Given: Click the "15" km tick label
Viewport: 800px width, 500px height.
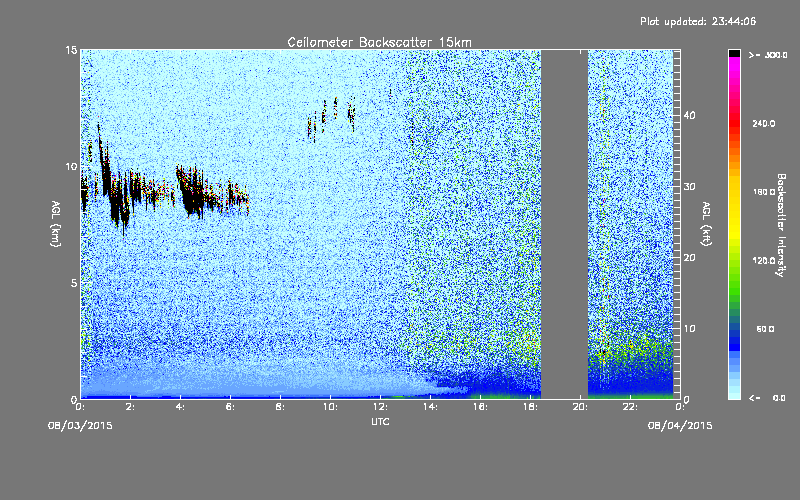Looking at the screenshot, I should (71, 50).
